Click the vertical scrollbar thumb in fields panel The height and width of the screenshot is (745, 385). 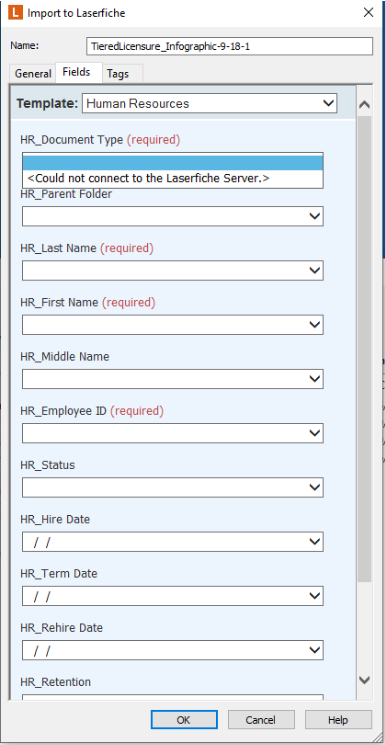tap(364, 349)
